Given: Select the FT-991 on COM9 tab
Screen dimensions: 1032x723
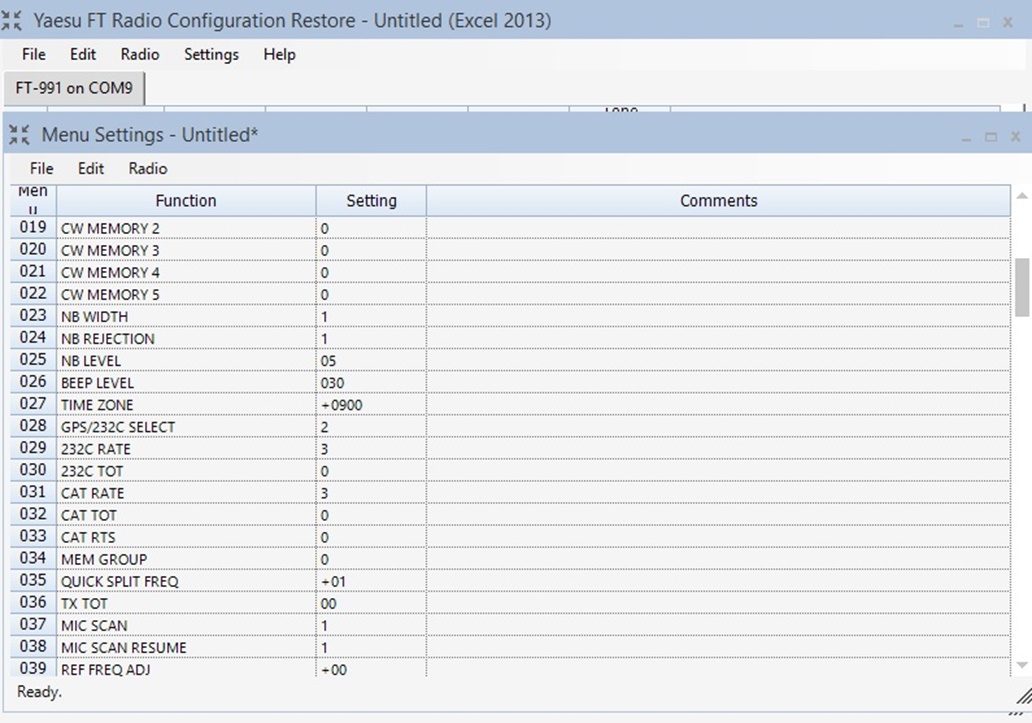Looking at the screenshot, I should pos(74,88).
